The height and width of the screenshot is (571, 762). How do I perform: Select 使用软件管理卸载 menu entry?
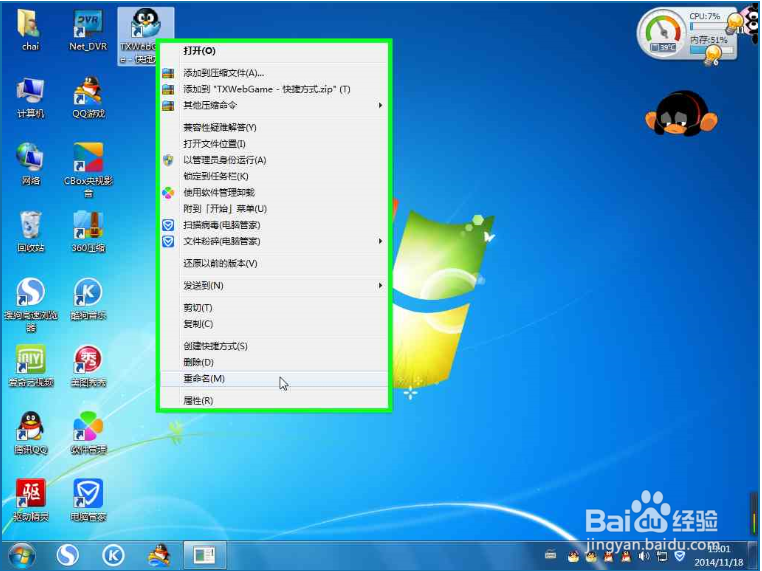274,192
